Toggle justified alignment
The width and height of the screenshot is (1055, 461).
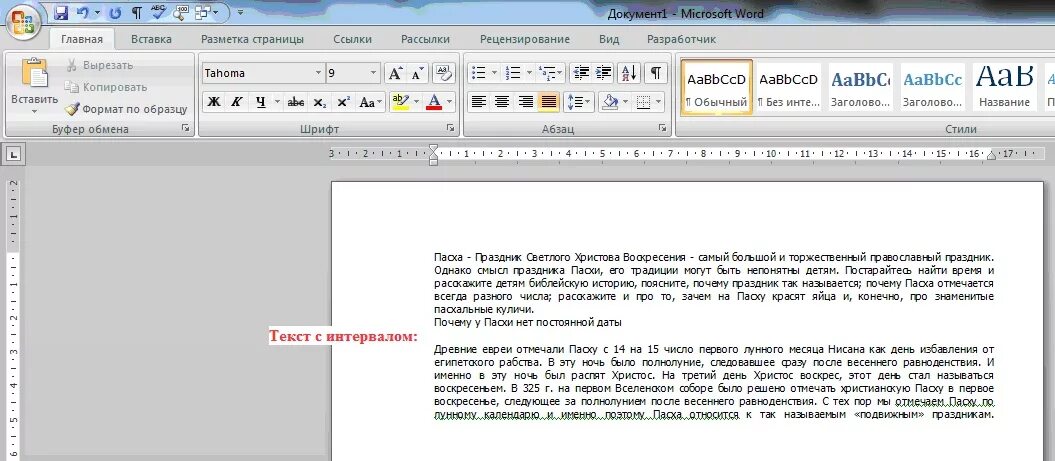pyautogui.click(x=549, y=102)
